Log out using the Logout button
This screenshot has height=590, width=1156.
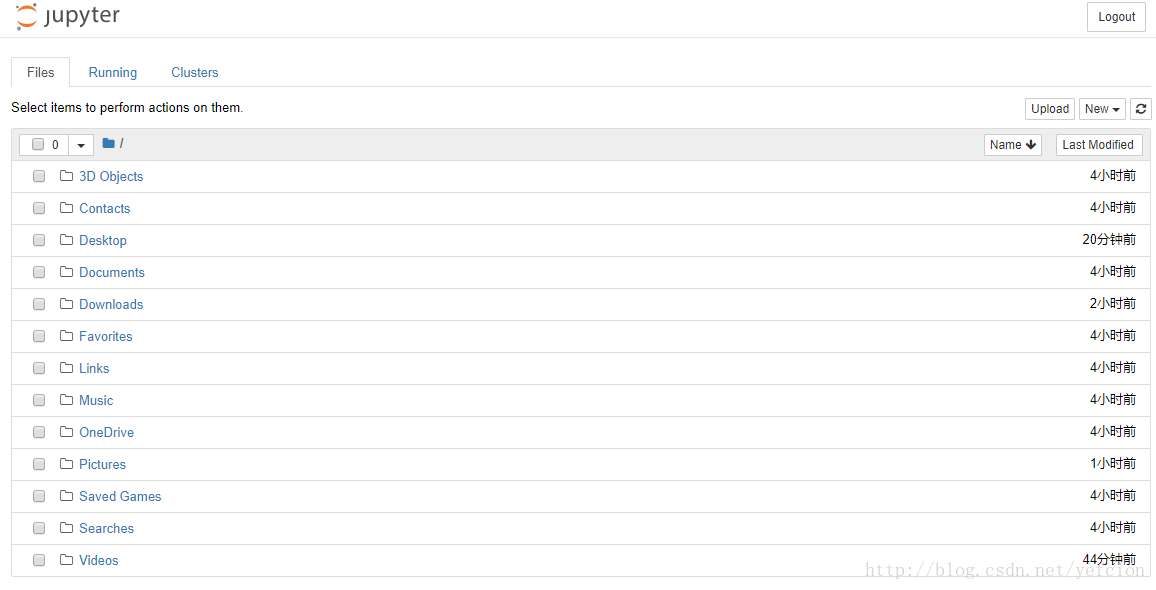[x=1116, y=17]
